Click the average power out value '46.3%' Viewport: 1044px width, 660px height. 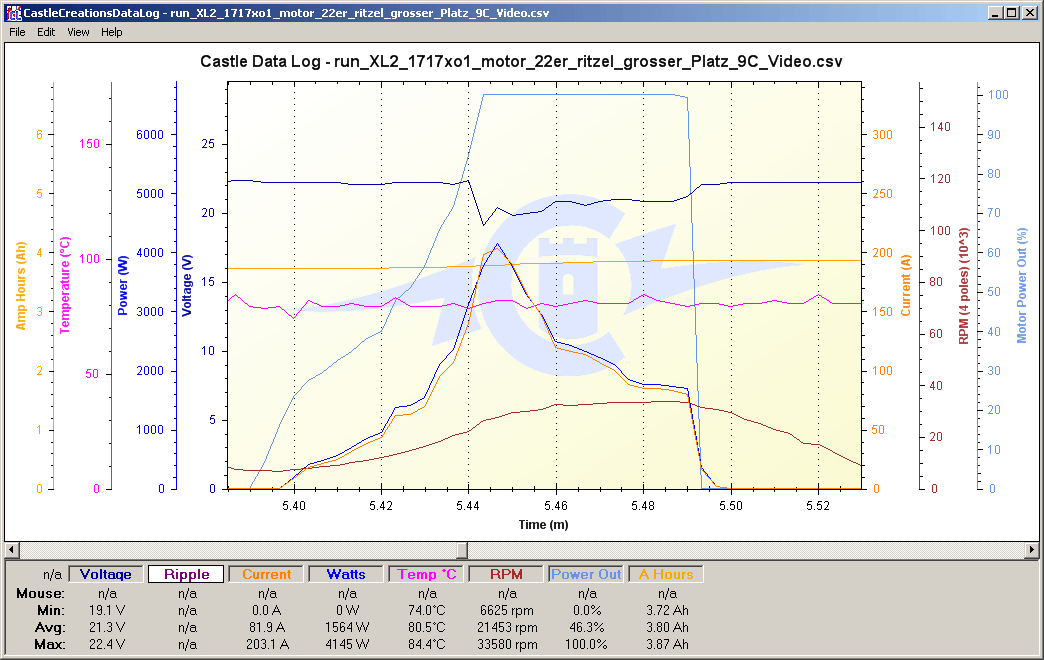[x=587, y=627]
